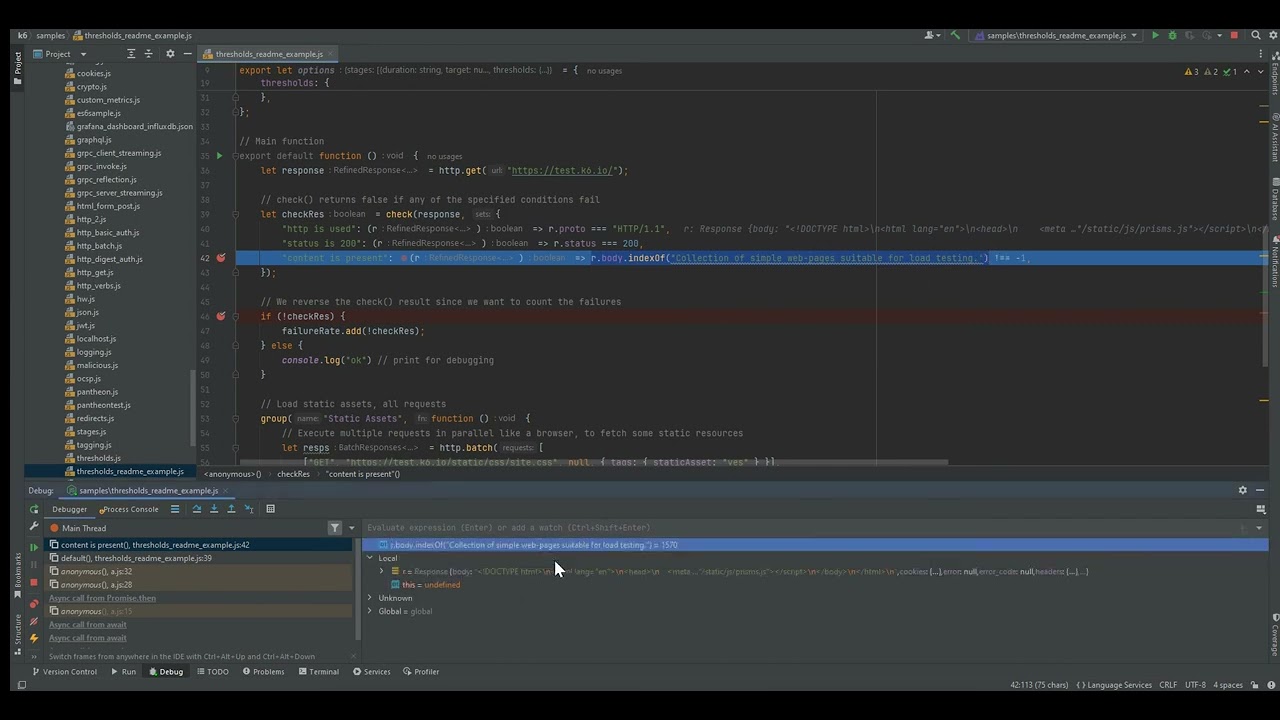Click Step Out in debugger toolbar
Viewport: 1280px width, 720px height.
point(231,509)
